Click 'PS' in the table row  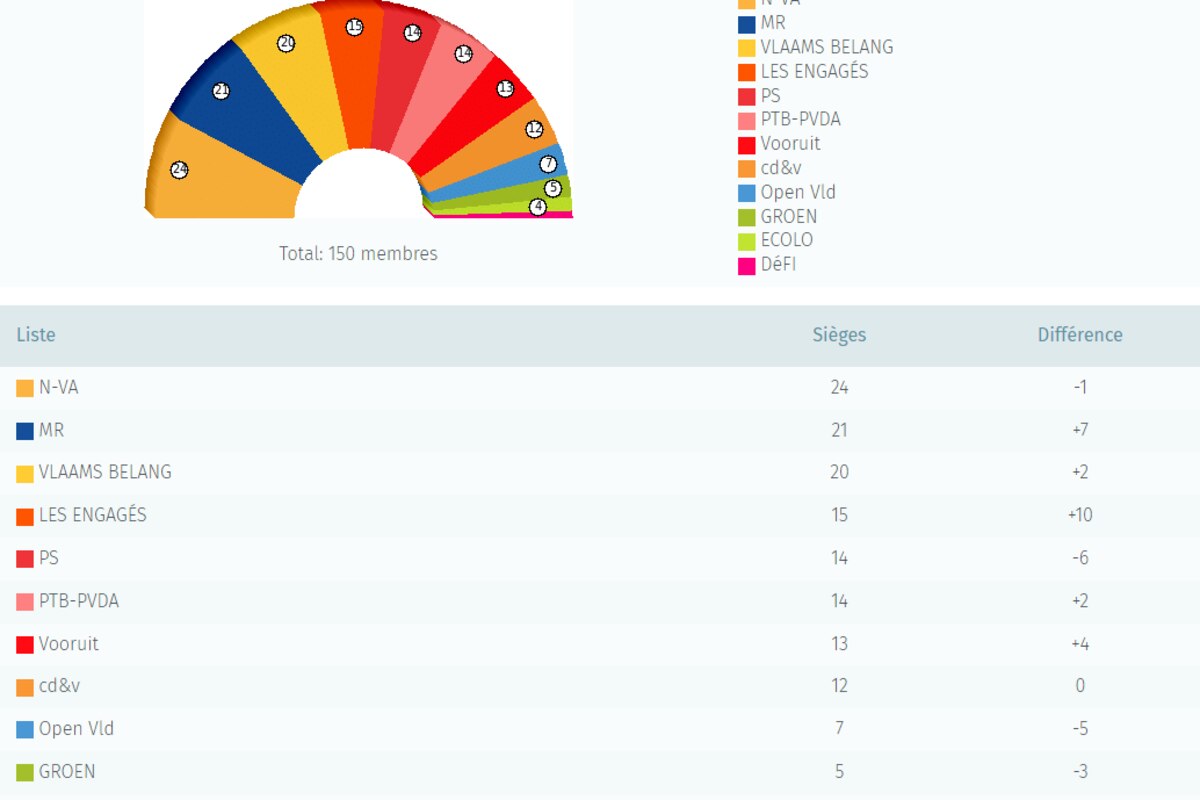click(49, 558)
